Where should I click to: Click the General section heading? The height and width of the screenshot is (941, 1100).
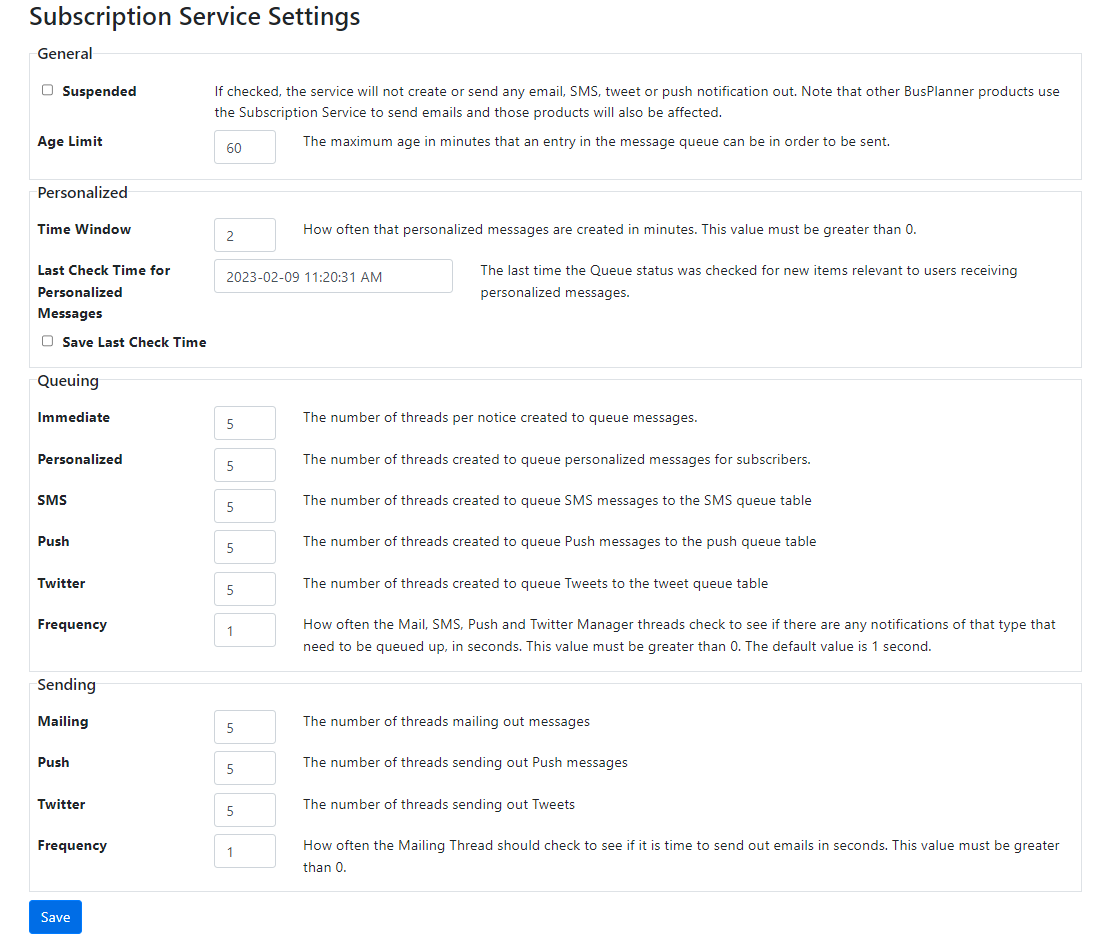(64, 53)
